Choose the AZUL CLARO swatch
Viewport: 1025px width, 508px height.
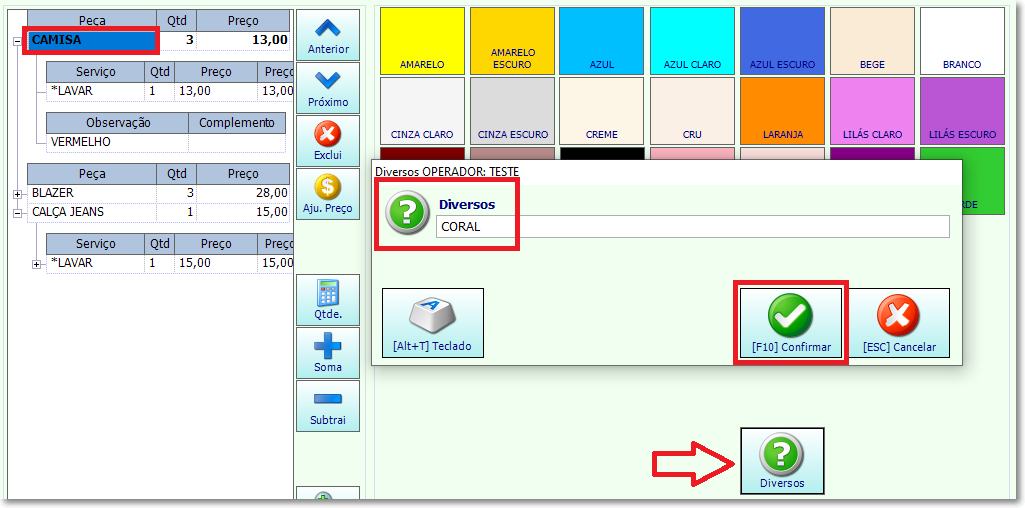click(x=692, y=41)
